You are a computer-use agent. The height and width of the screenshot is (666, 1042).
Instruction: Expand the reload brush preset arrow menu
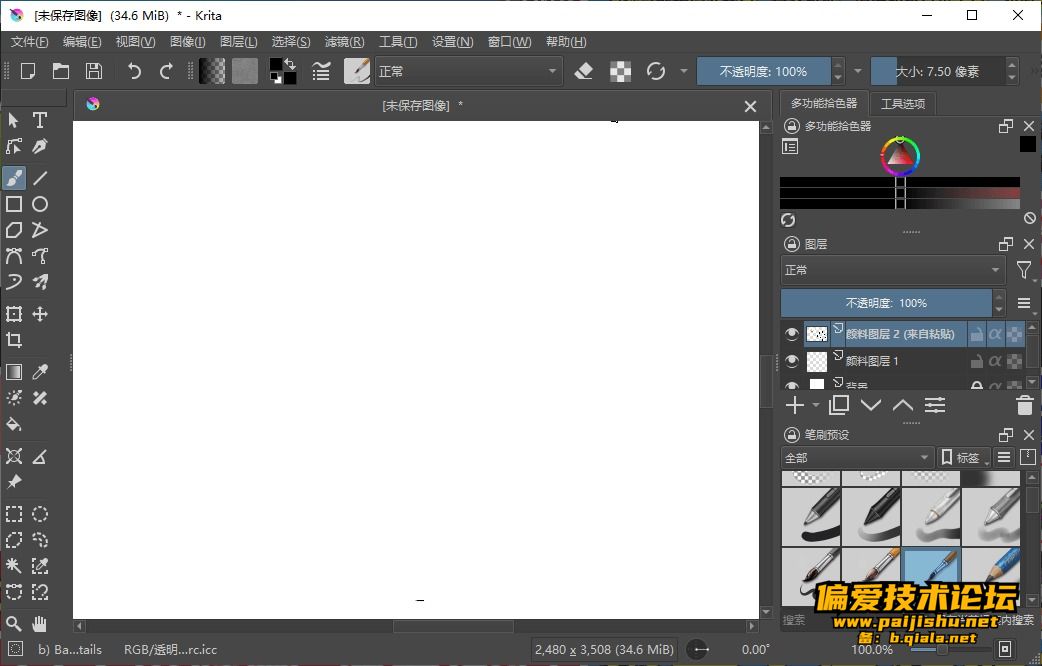684,71
